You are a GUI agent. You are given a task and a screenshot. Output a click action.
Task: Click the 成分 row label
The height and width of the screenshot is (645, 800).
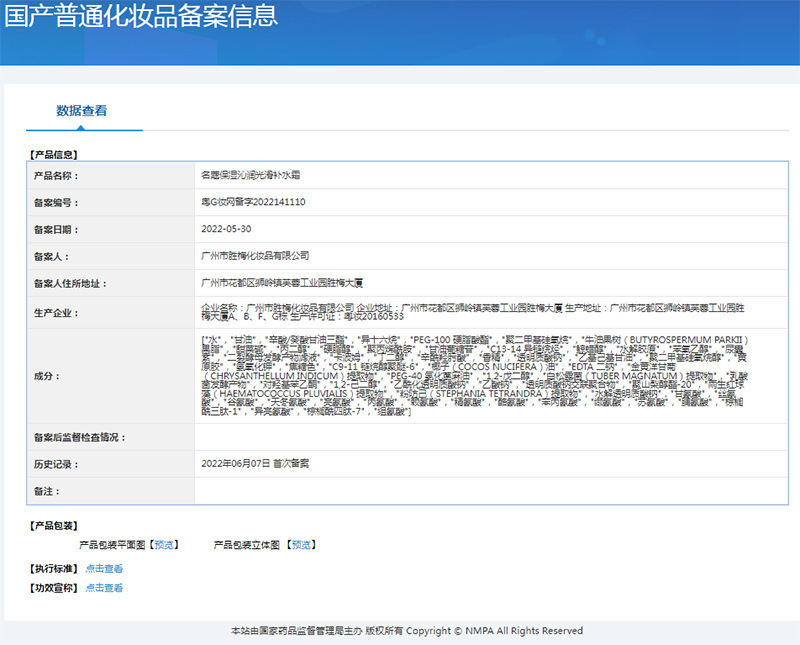click(47, 376)
